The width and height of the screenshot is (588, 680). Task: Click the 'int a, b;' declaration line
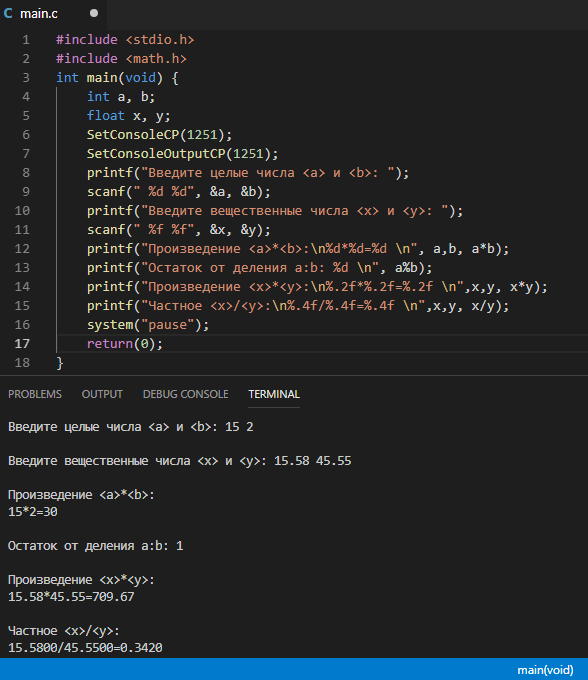pos(121,97)
